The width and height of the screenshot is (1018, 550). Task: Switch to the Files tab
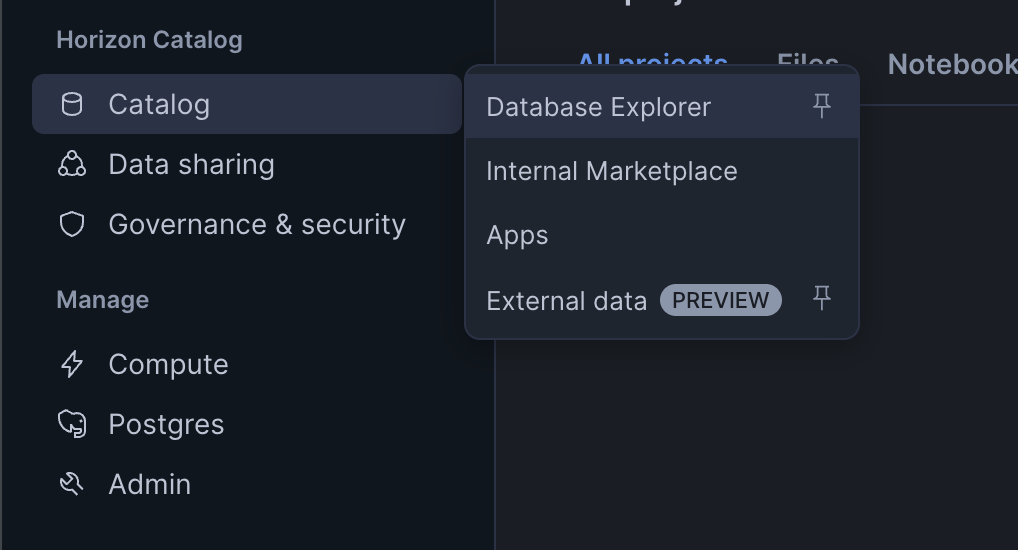(x=807, y=62)
